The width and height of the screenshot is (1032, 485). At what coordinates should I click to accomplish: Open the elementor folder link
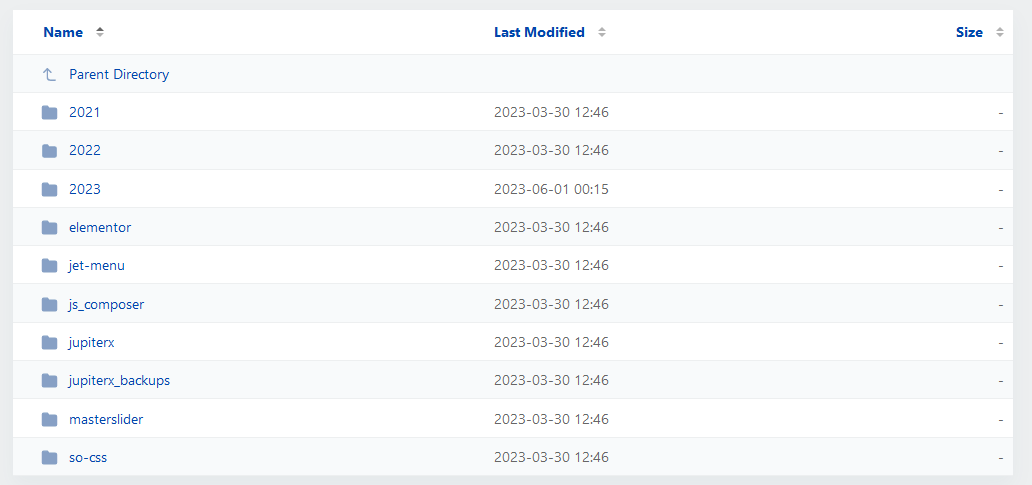click(100, 228)
